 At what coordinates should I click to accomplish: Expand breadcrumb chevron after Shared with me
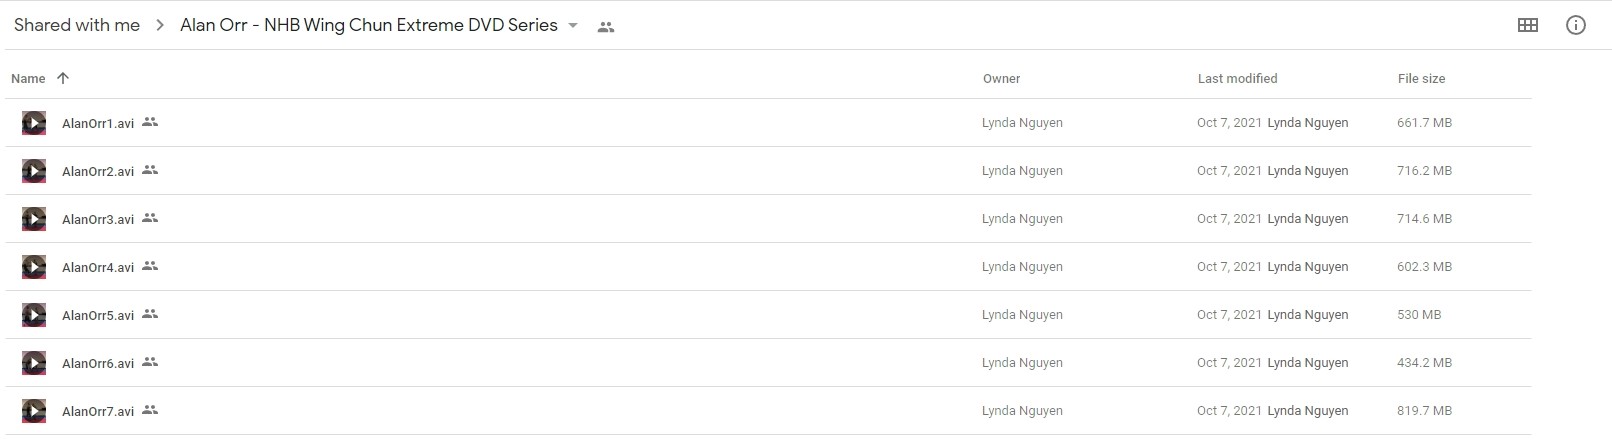tap(160, 26)
